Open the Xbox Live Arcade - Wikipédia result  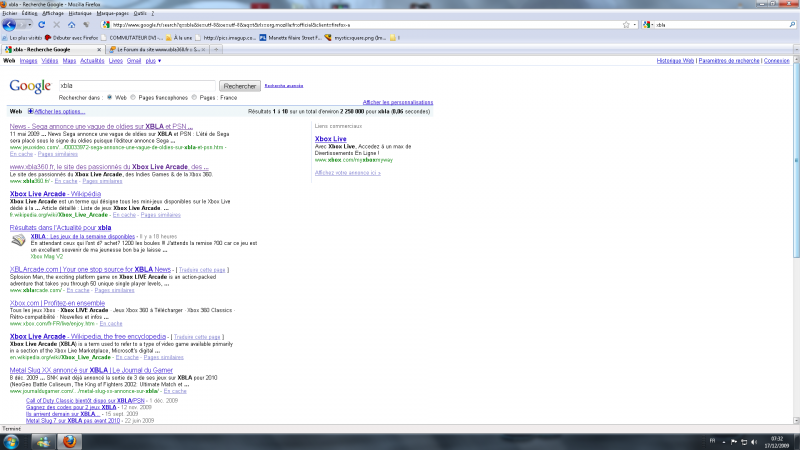[55, 194]
